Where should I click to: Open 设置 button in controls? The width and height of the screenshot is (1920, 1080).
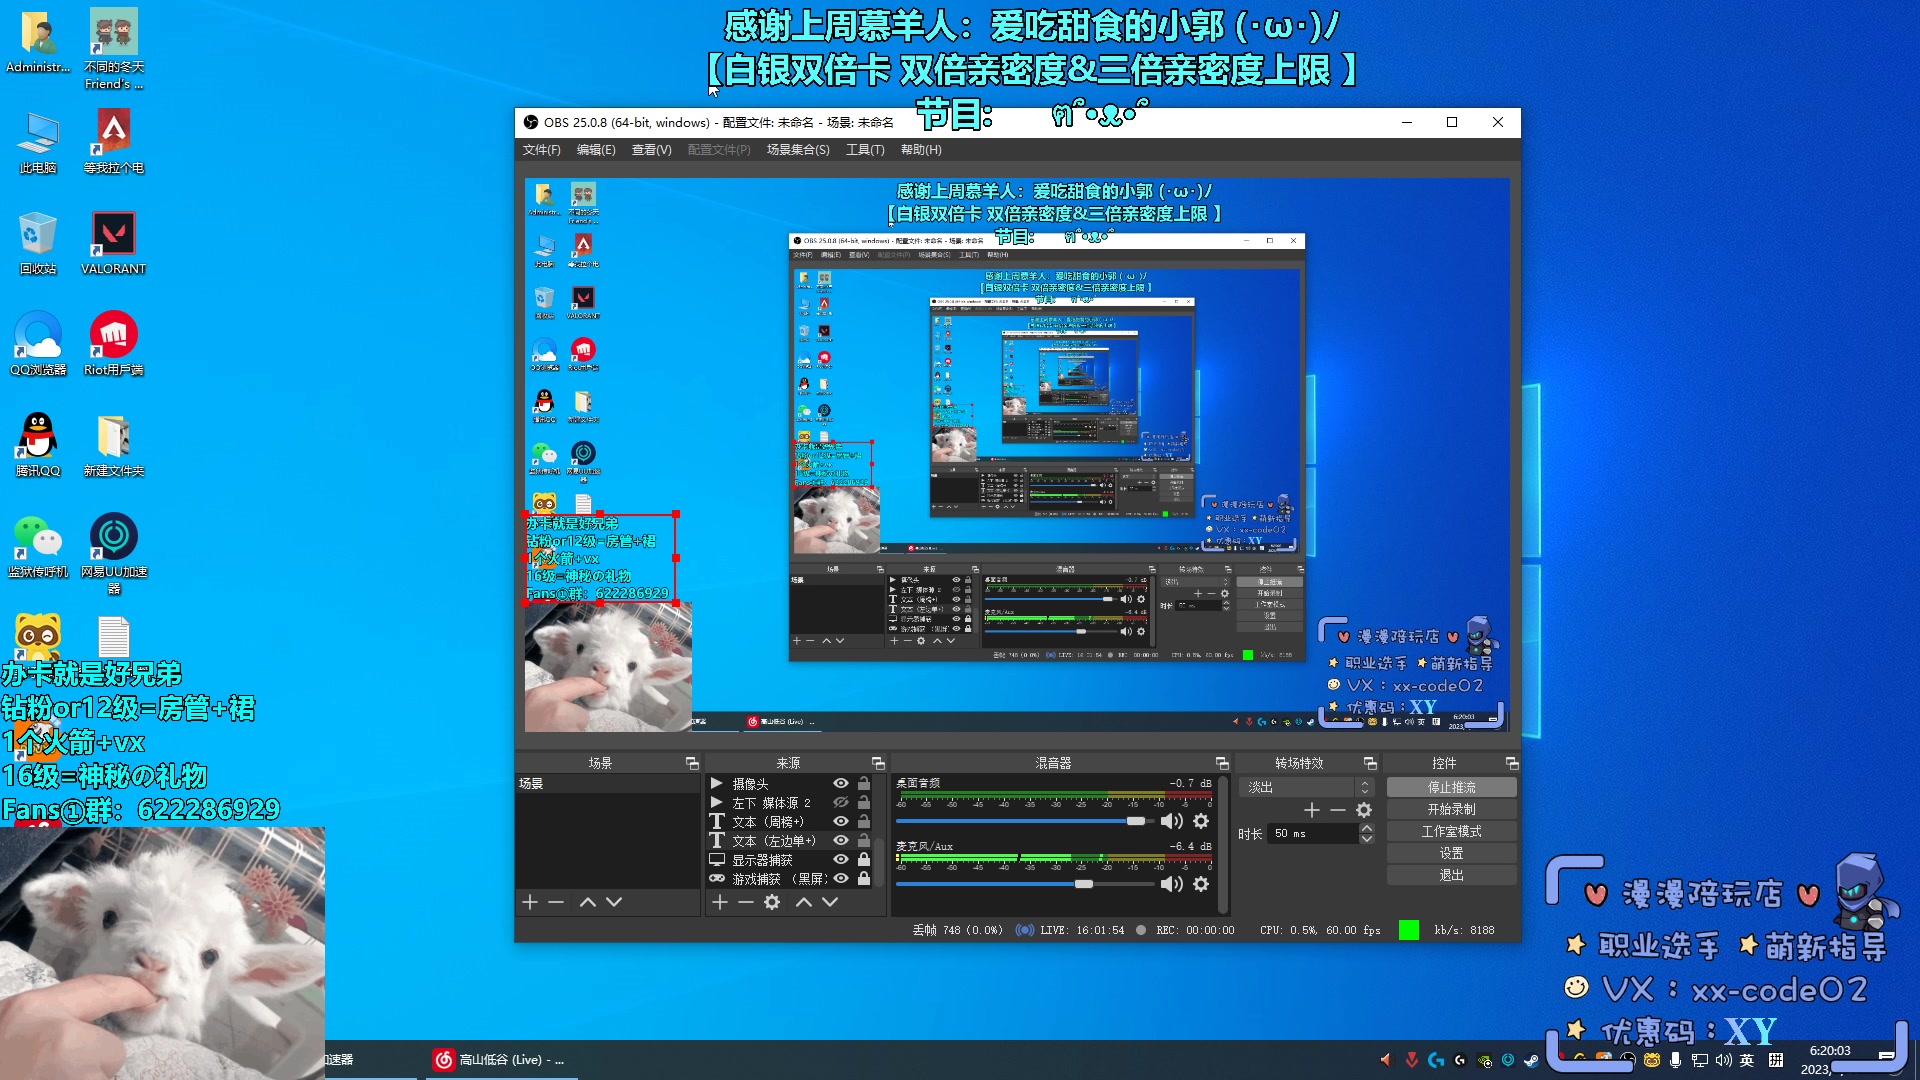(x=1451, y=854)
